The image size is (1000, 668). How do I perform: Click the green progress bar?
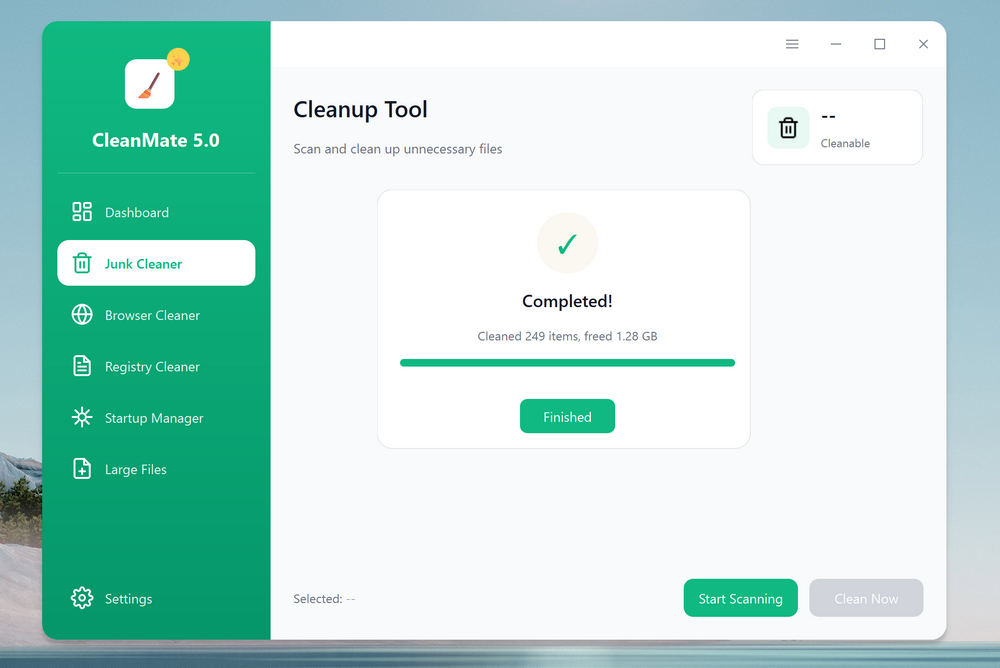[x=567, y=362]
